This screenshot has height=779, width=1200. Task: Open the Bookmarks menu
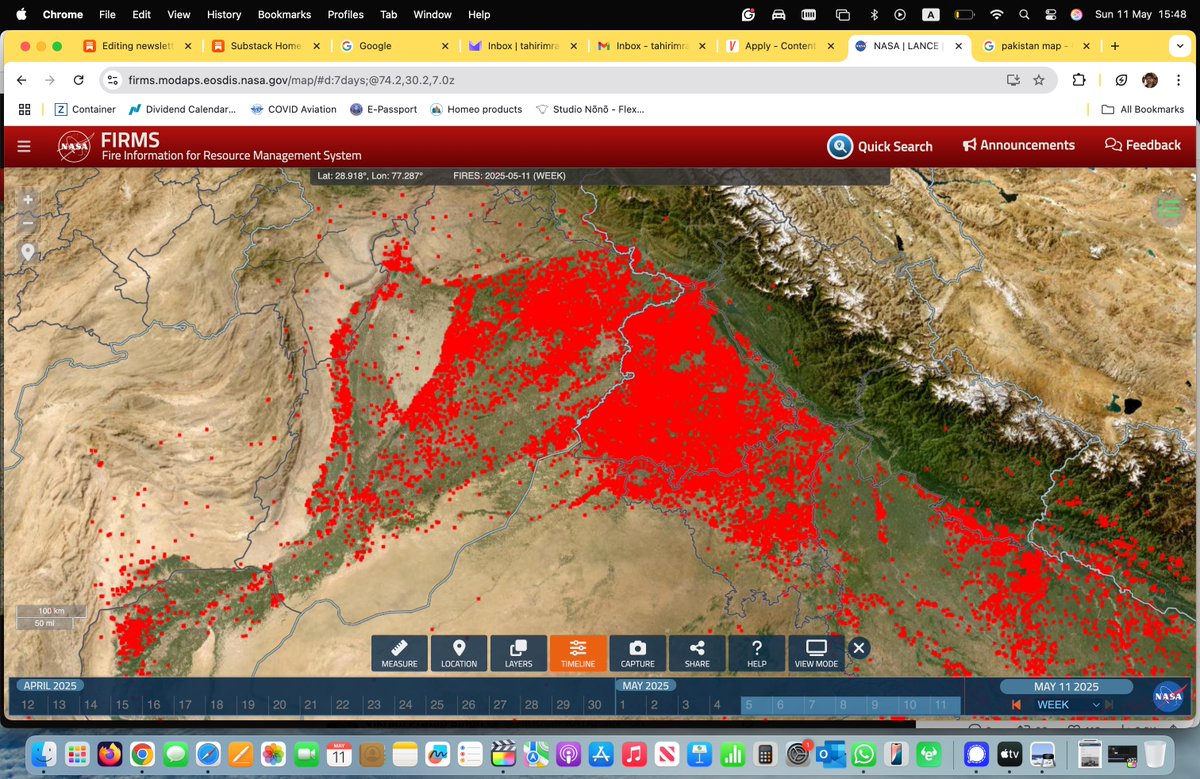click(284, 15)
